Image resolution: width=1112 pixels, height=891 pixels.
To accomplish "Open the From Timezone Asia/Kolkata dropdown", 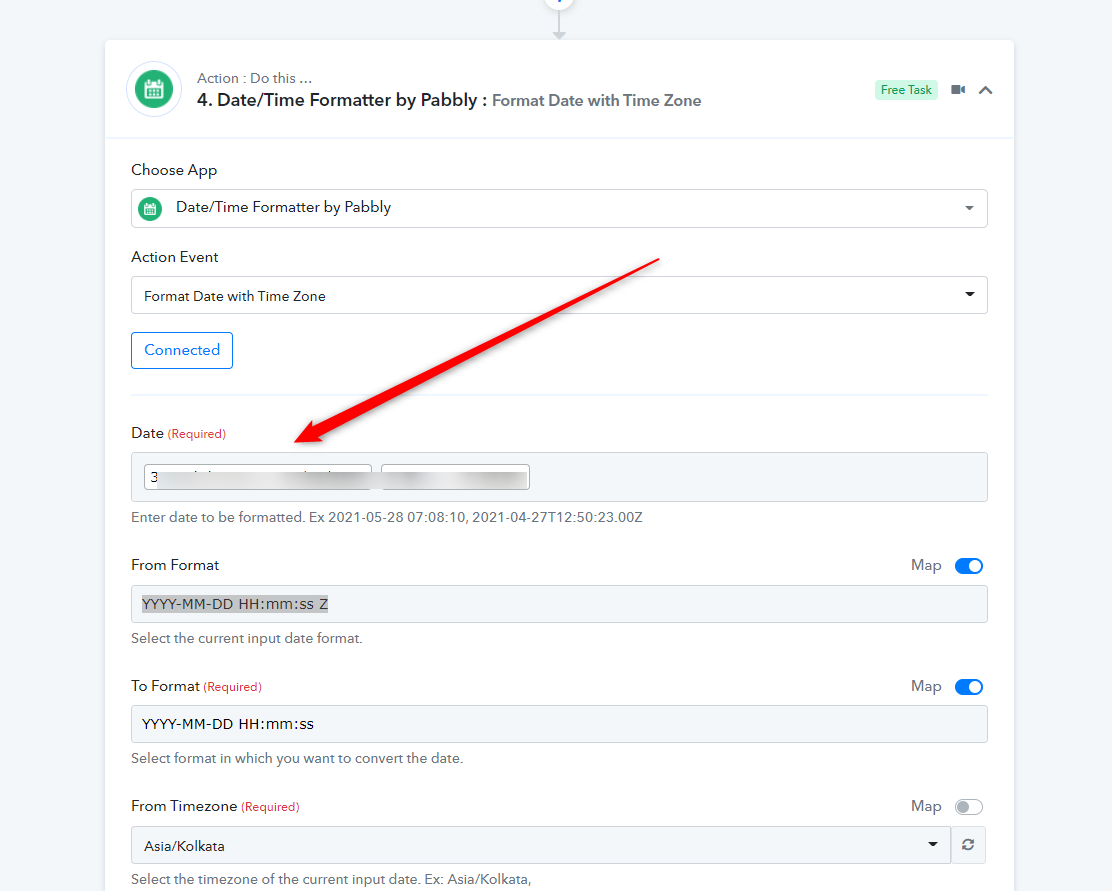I will (540, 845).
